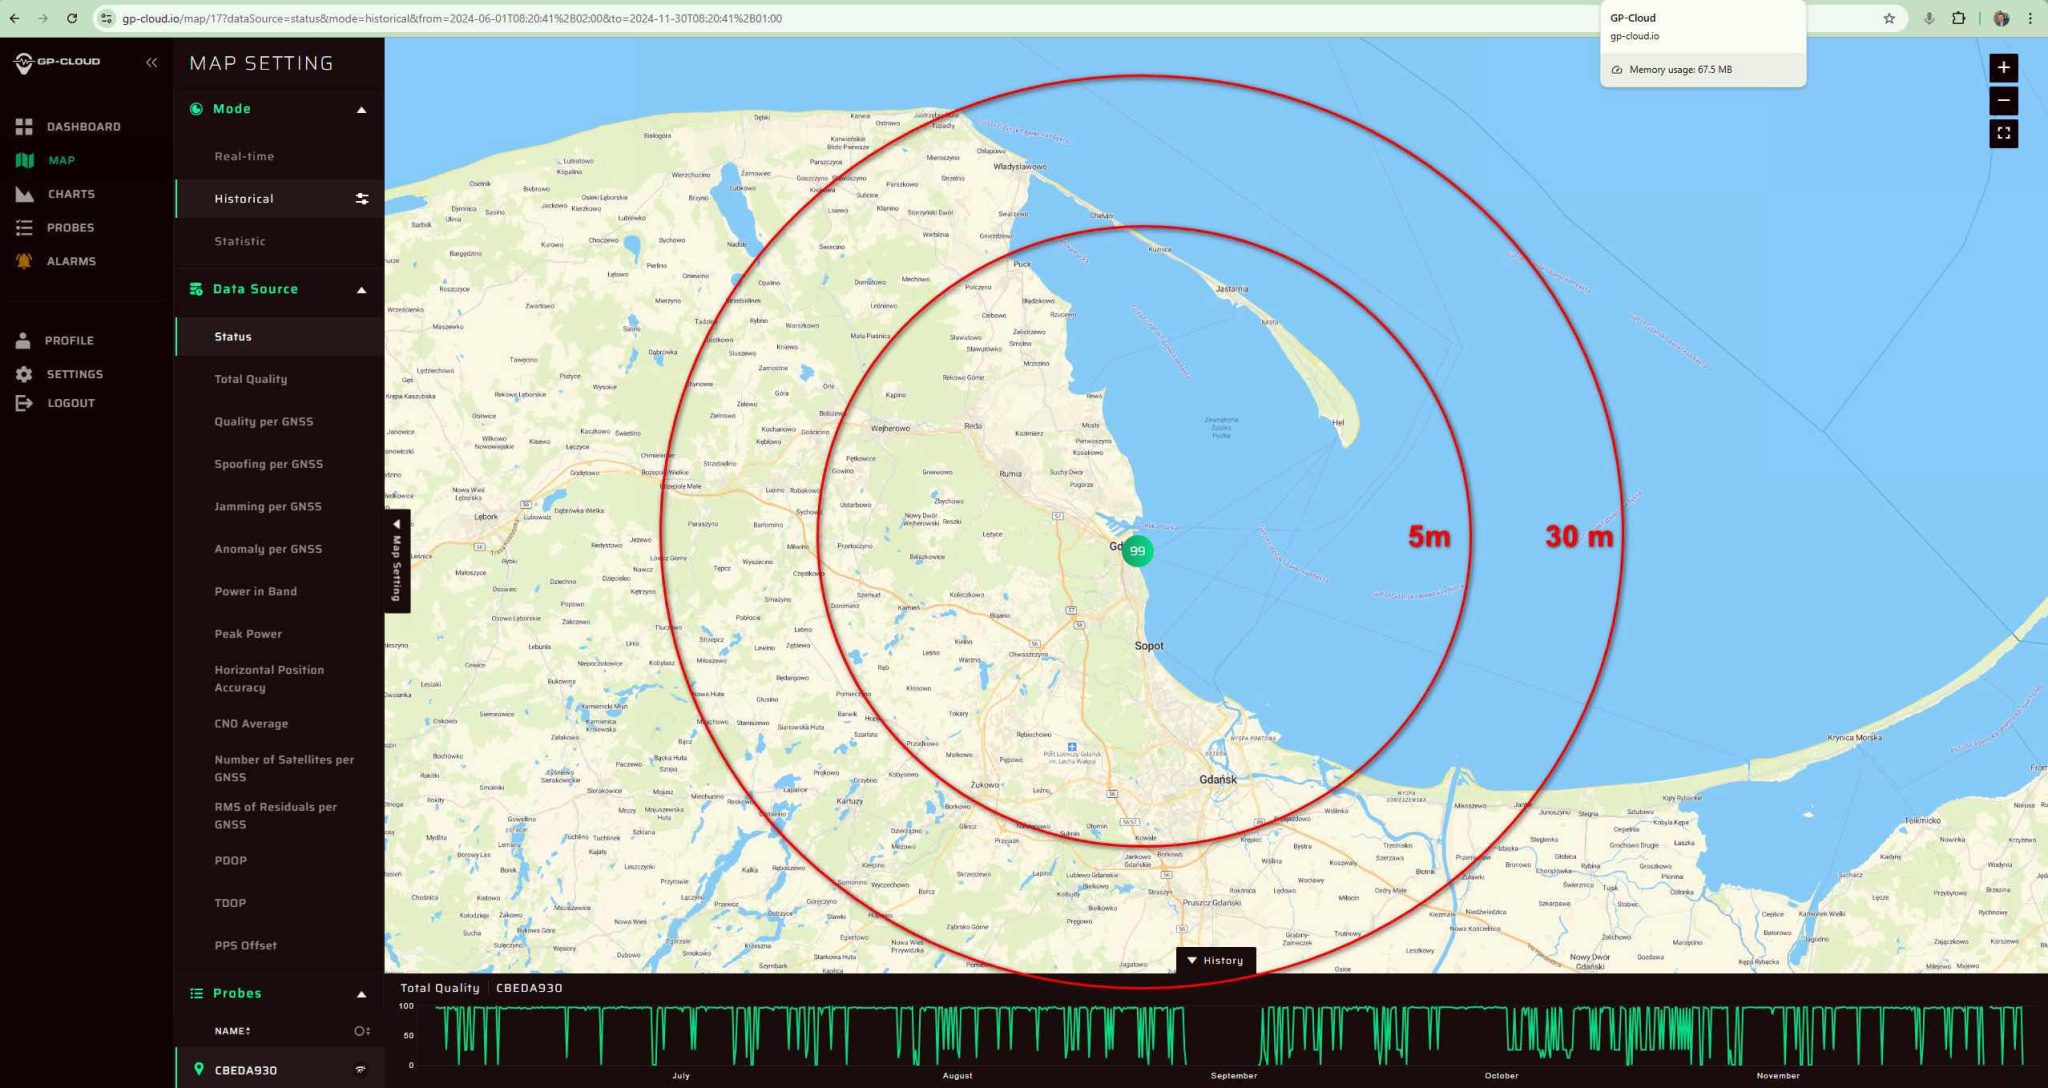Toggle the NAME sort order in Probes

coord(246,1030)
